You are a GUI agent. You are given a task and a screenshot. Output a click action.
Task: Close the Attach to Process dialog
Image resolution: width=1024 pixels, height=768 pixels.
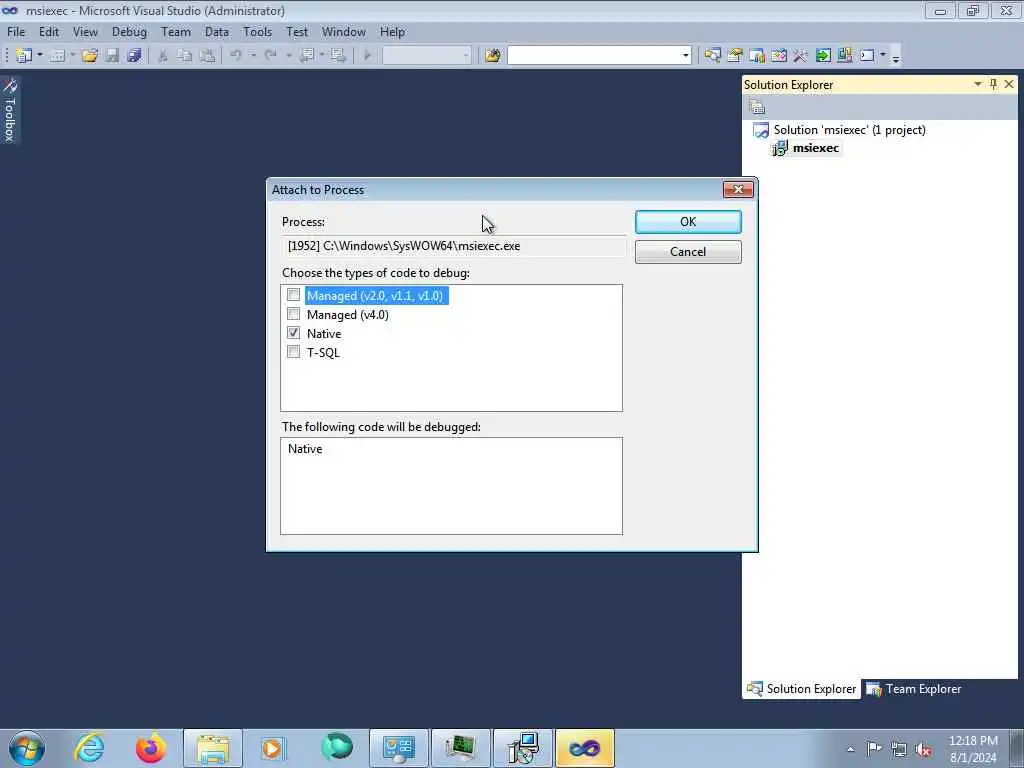(x=738, y=189)
